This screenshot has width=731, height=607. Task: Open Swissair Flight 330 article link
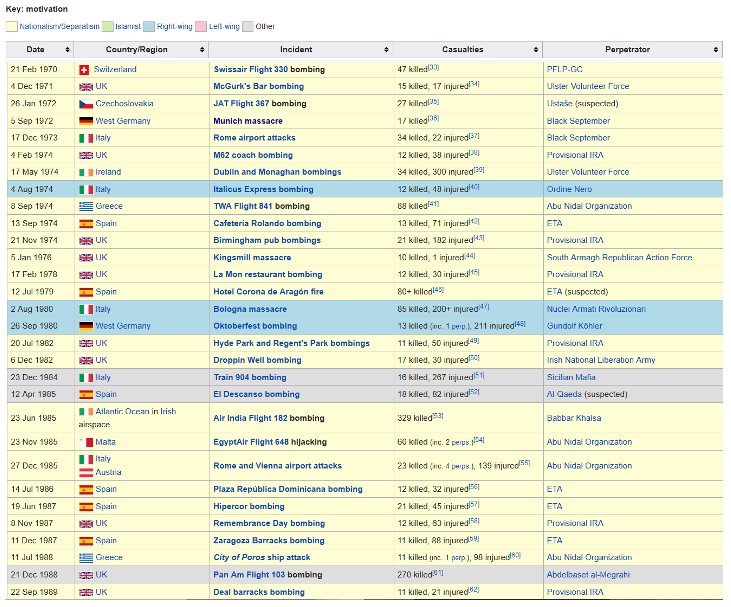251,69
